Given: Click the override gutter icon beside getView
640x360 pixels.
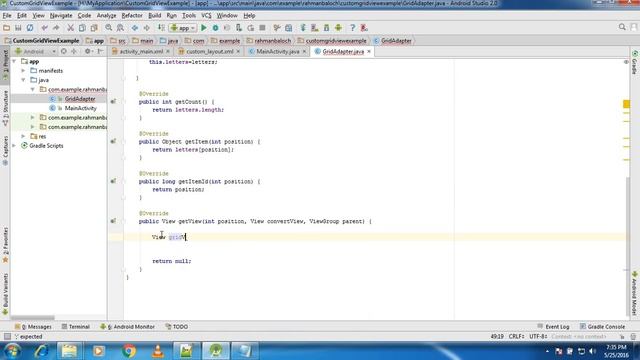Looking at the screenshot, I should [x=113, y=221].
